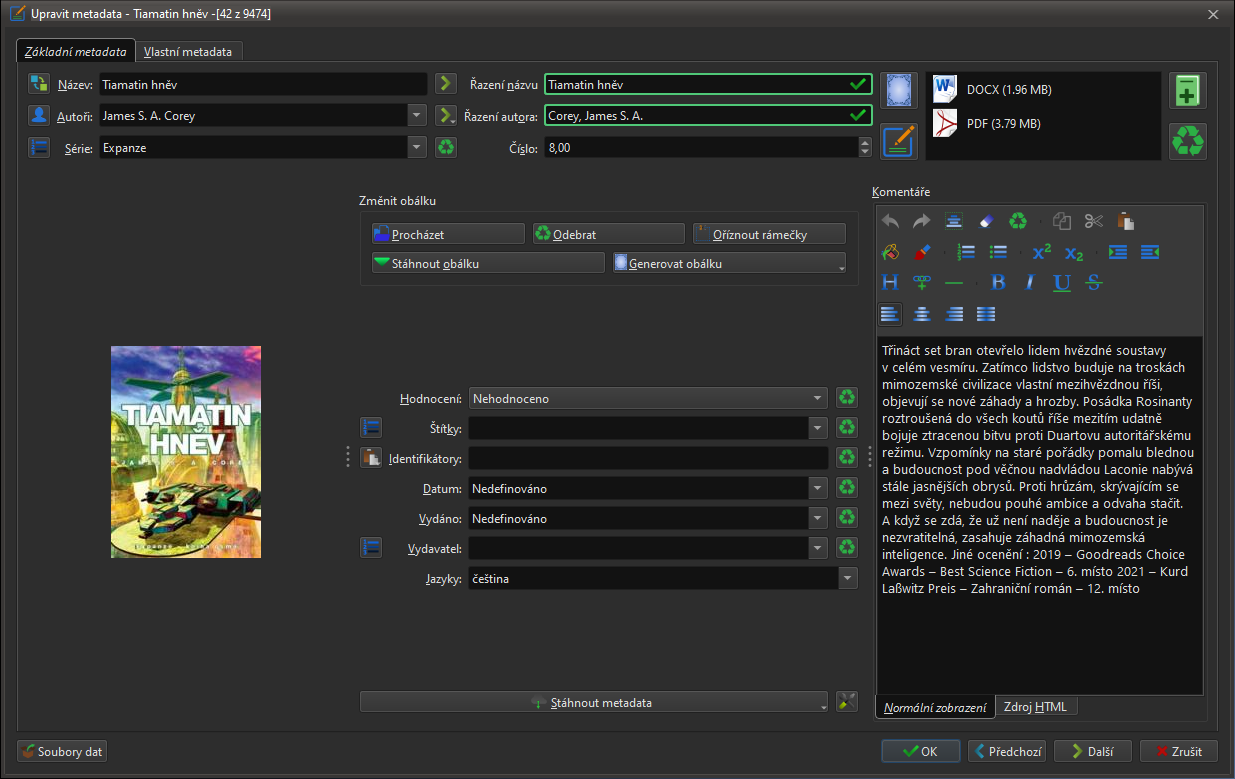Open the Vydáno calendar dropdown
Screen dimensions: 1235x779
point(819,518)
